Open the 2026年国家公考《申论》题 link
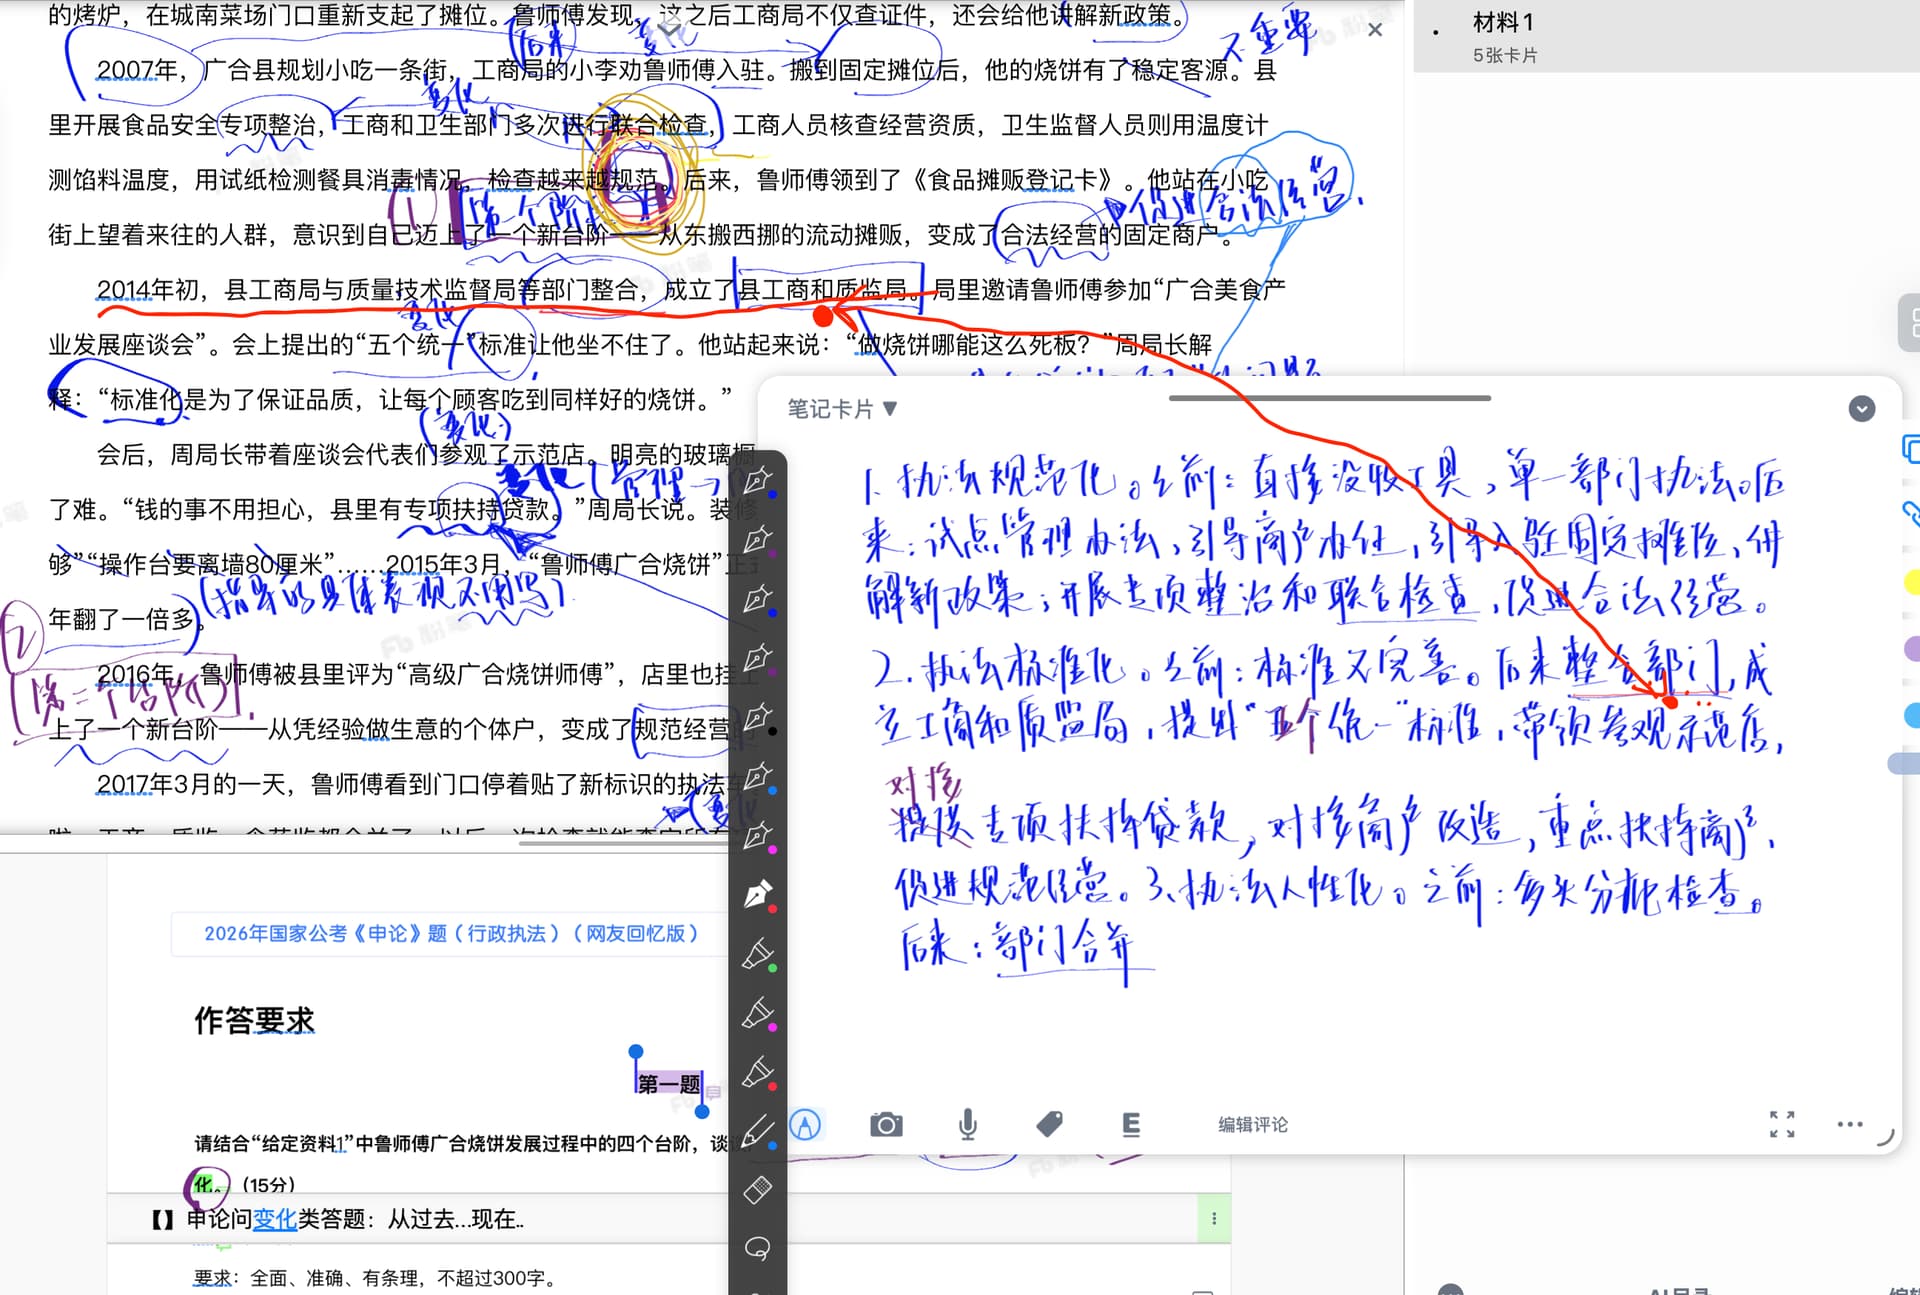 [451, 933]
